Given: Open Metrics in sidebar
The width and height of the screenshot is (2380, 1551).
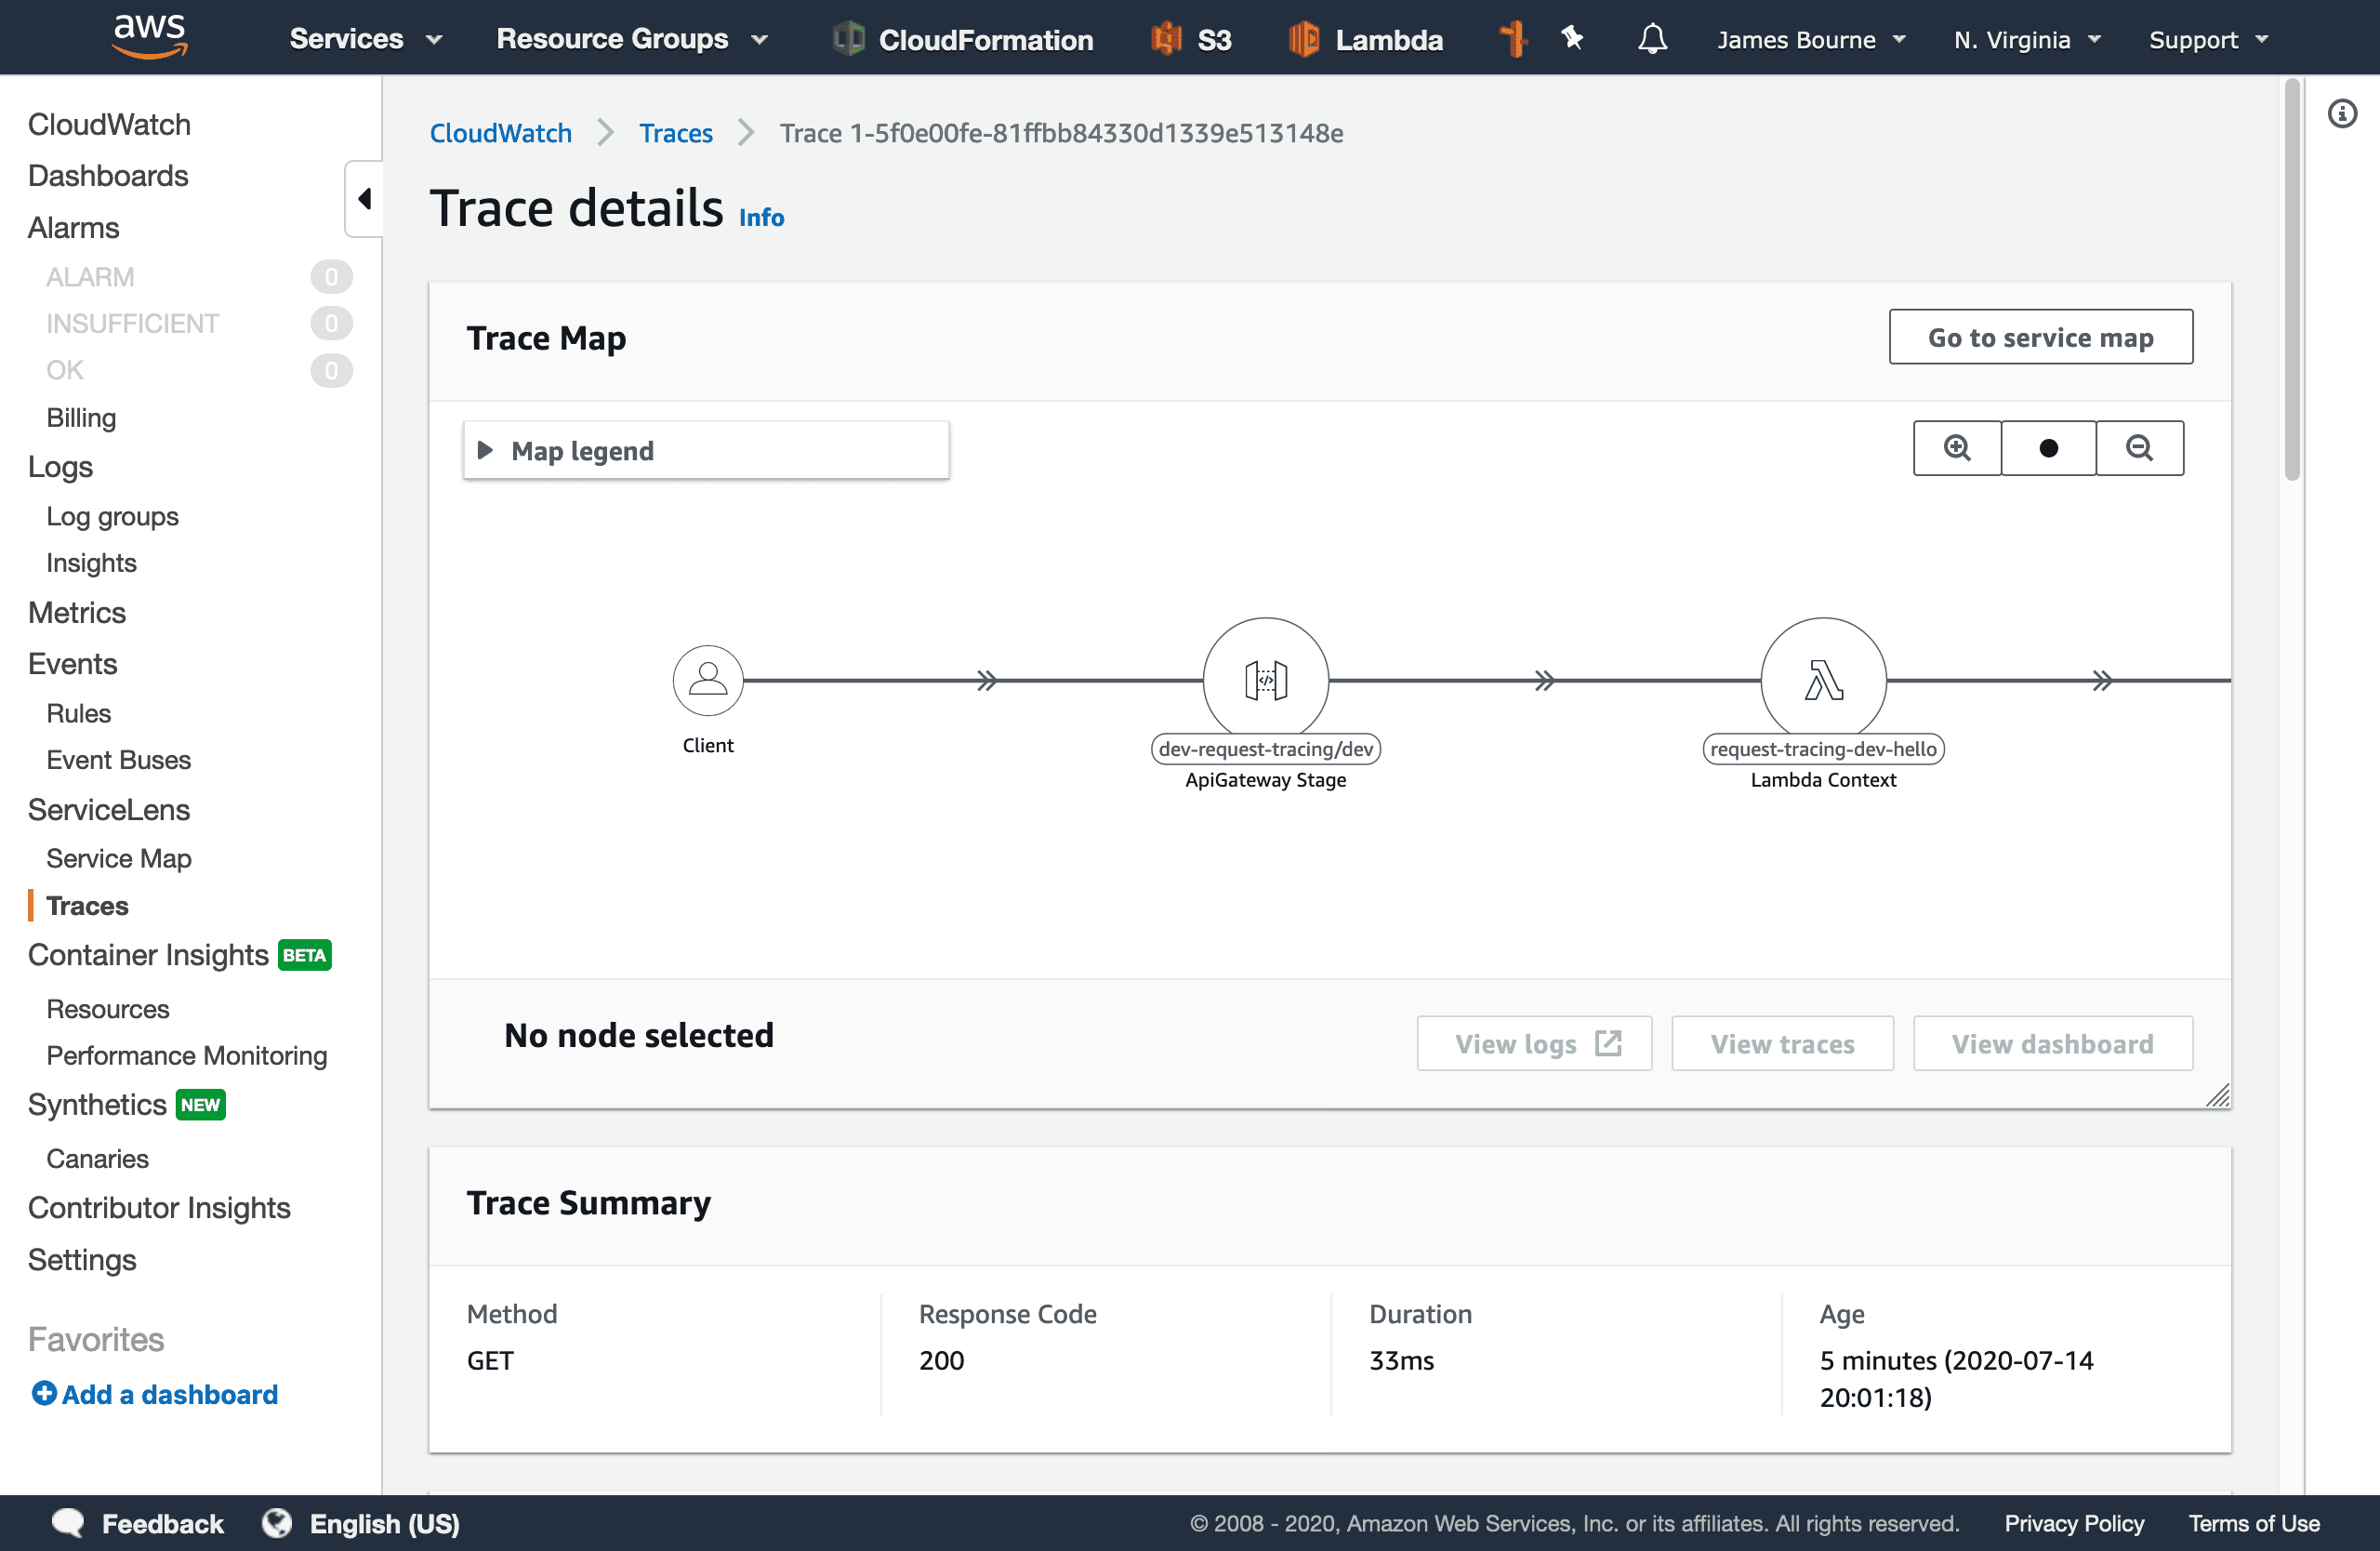Looking at the screenshot, I should pyautogui.click(x=77, y=612).
